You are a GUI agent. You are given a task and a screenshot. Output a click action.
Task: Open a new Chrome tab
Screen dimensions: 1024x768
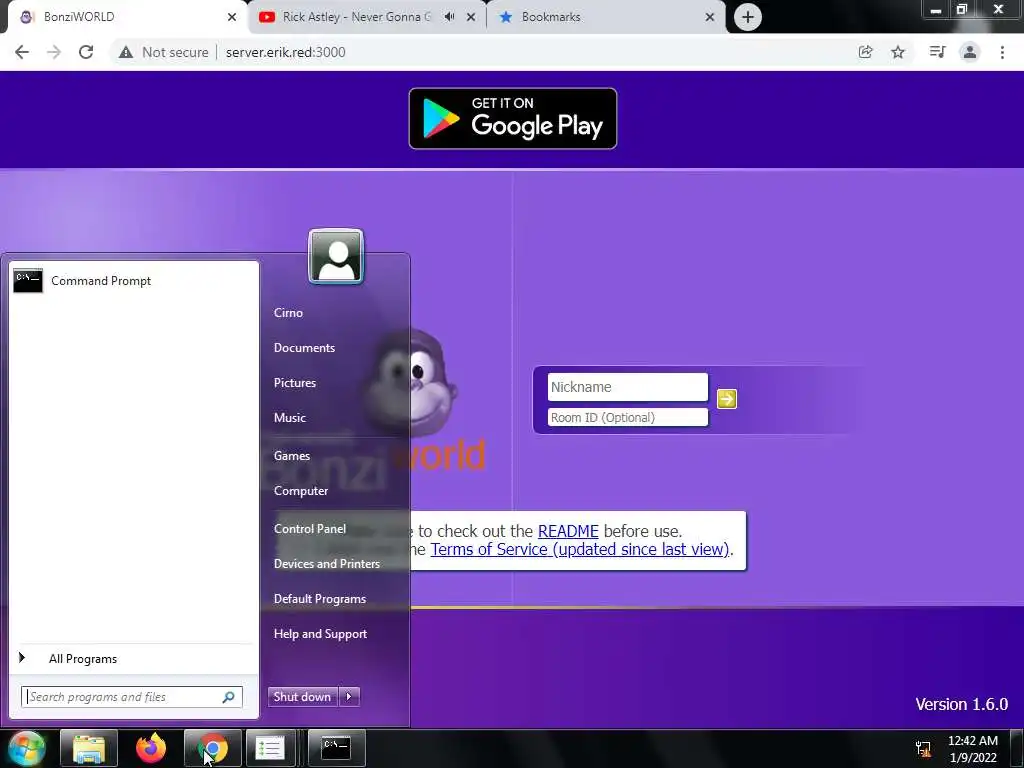748,17
